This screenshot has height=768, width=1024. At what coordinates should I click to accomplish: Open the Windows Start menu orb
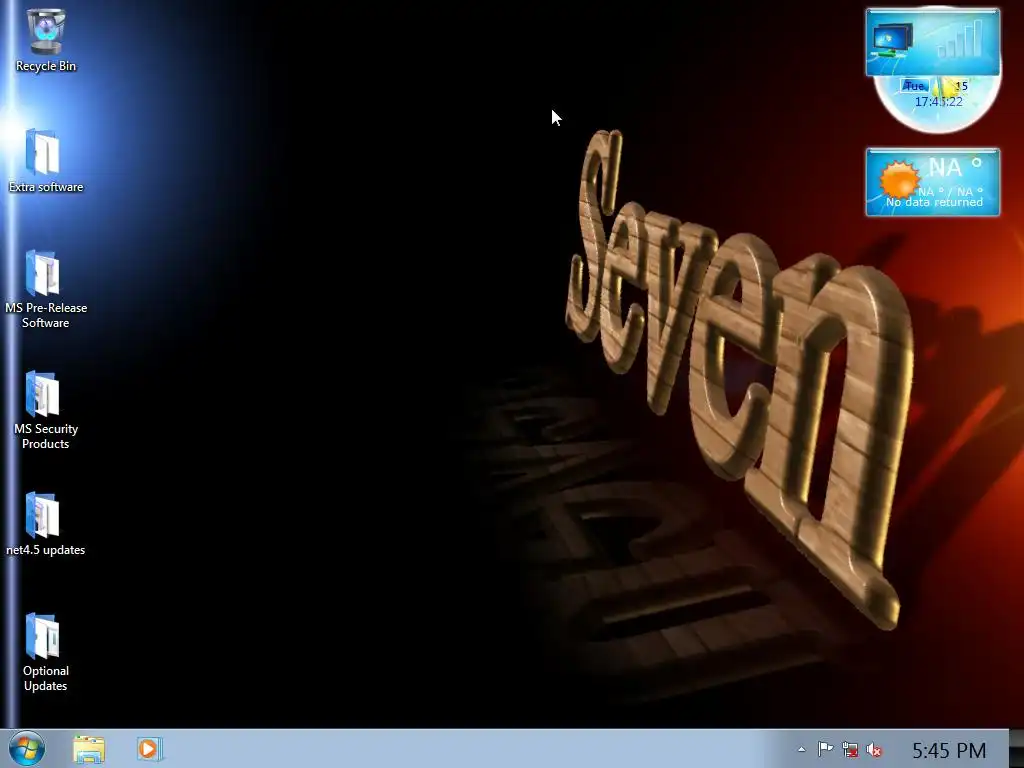[x=27, y=748]
